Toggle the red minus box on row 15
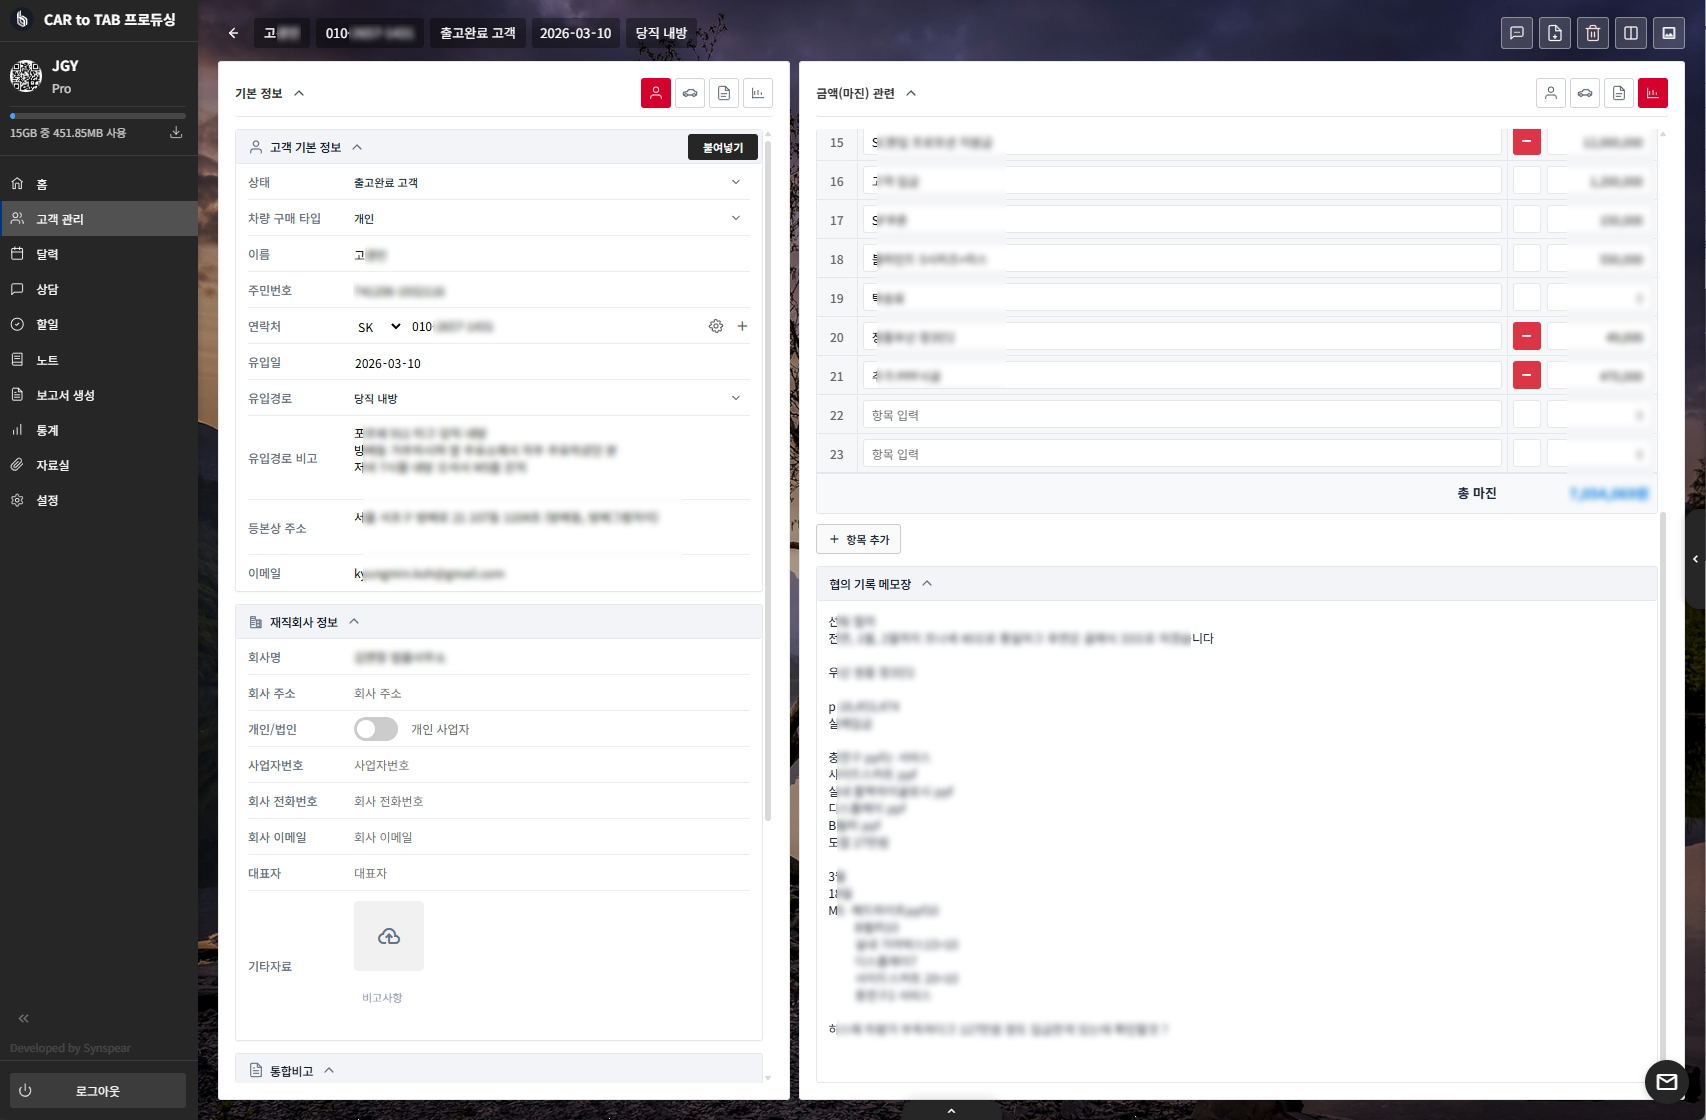The image size is (1706, 1120). 1526,142
